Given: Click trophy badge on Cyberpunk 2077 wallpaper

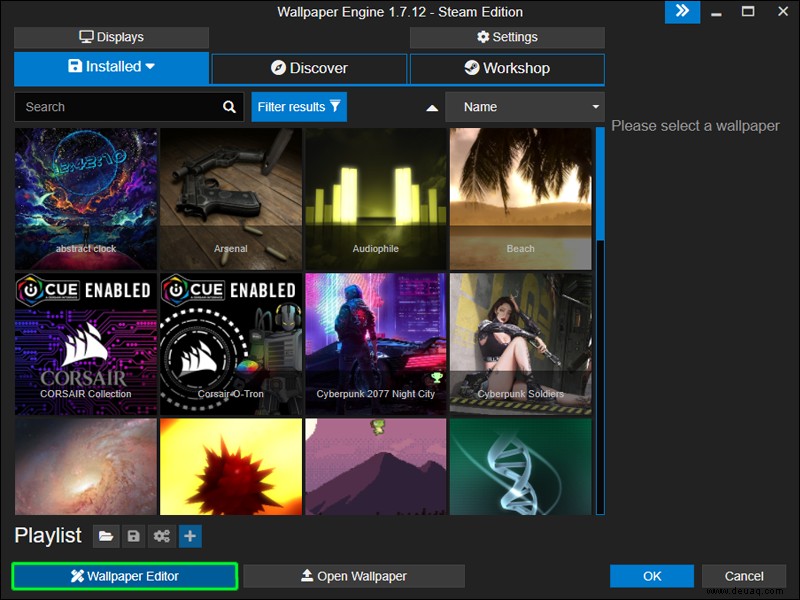Looking at the screenshot, I should [437, 378].
